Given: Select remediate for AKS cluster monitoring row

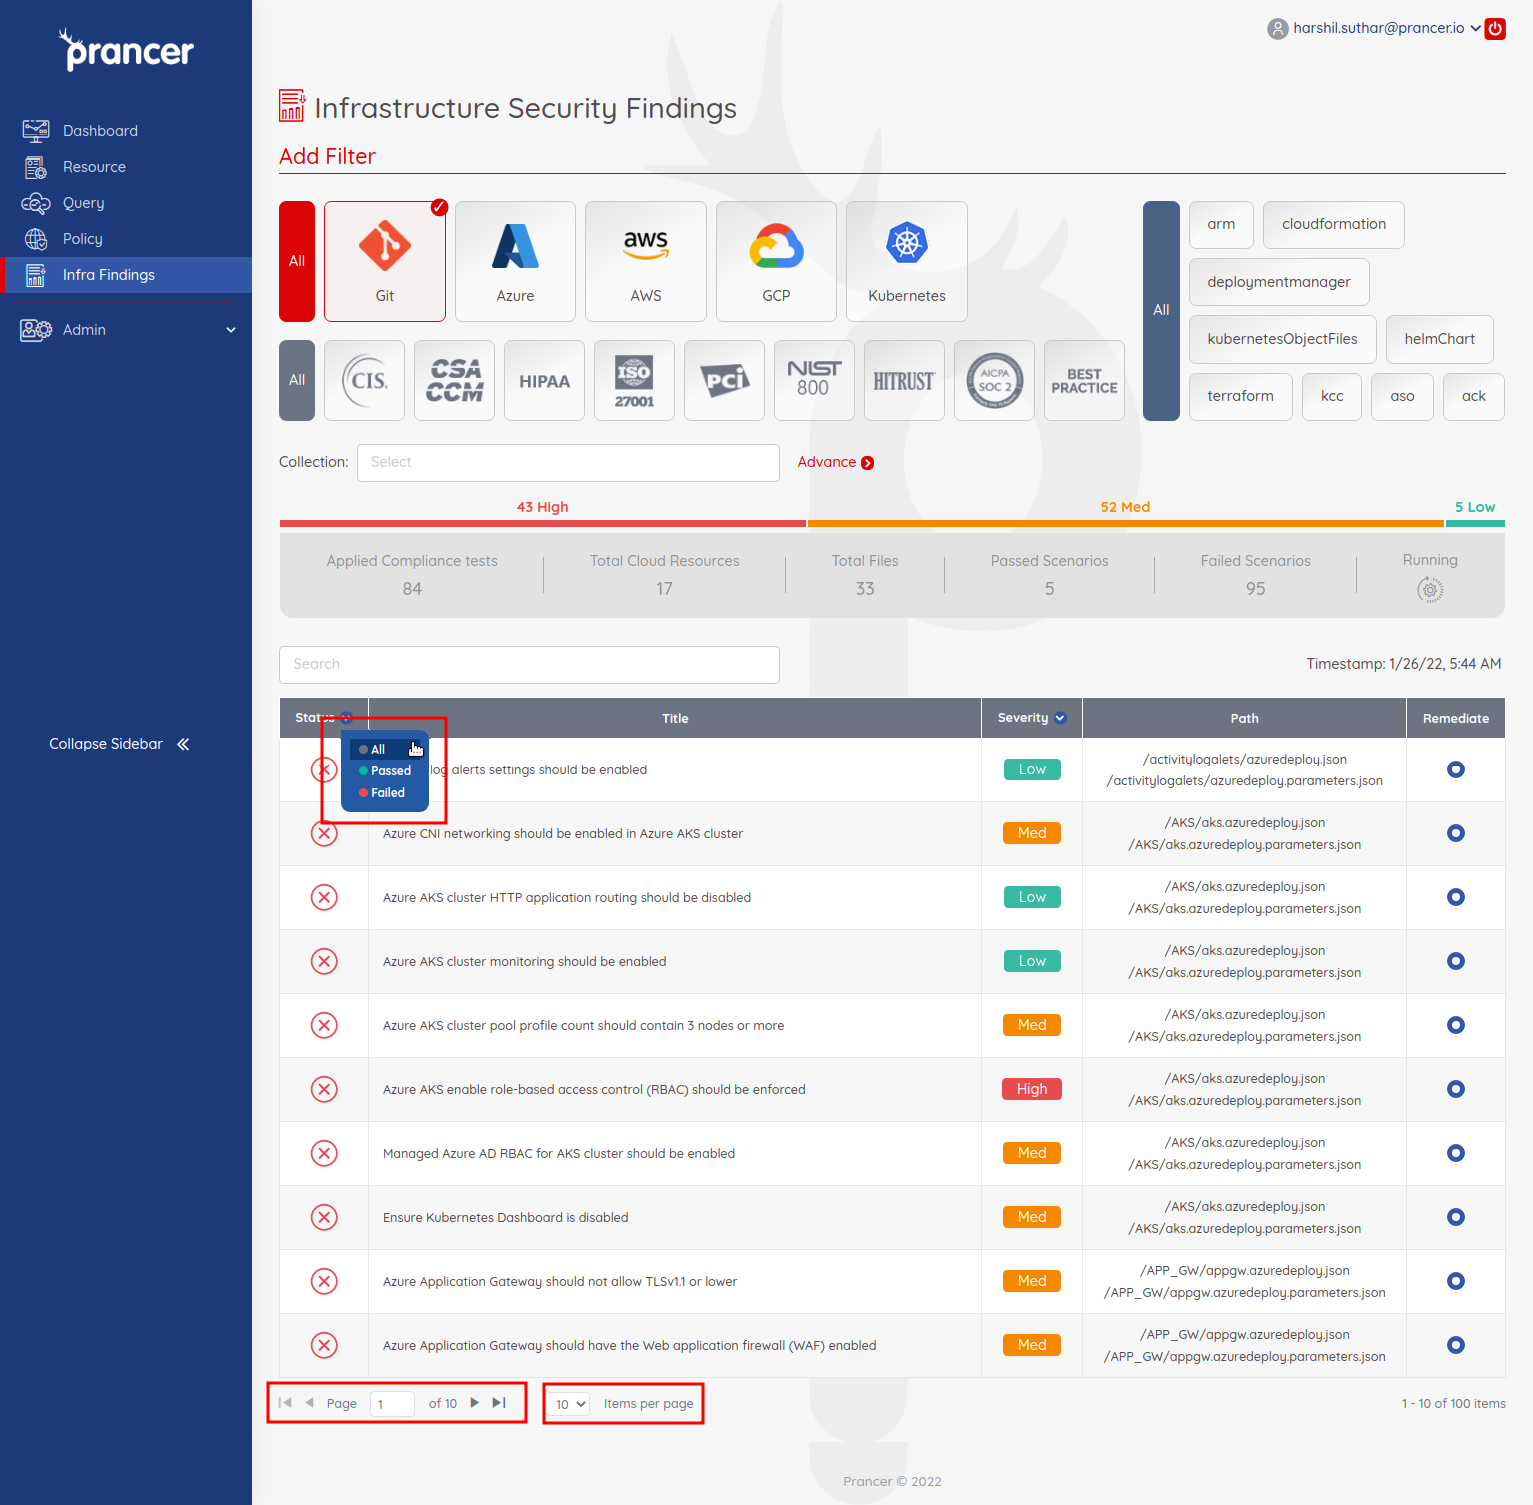Looking at the screenshot, I should click(x=1456, y=961).
